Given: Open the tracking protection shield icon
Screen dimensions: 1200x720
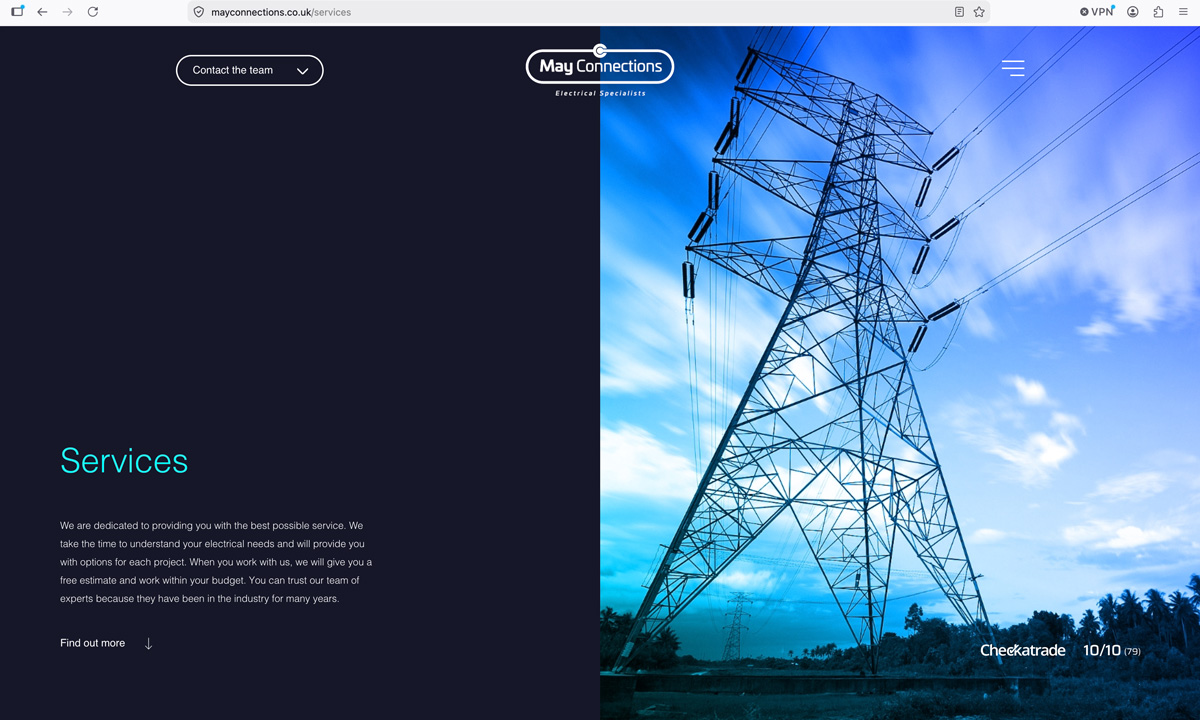Looking at the screenshot, I should click(x=199, y=12).
